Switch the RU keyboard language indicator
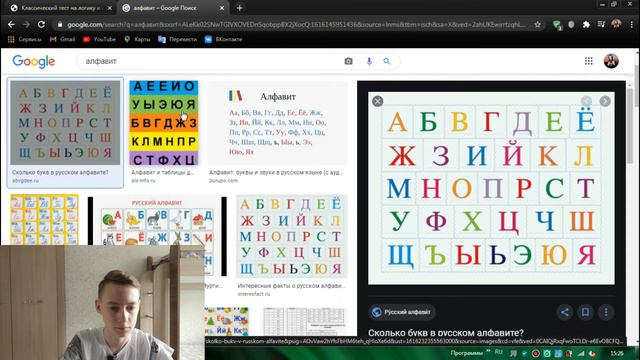Screen dimensions: 640x360 coord(498,352)
